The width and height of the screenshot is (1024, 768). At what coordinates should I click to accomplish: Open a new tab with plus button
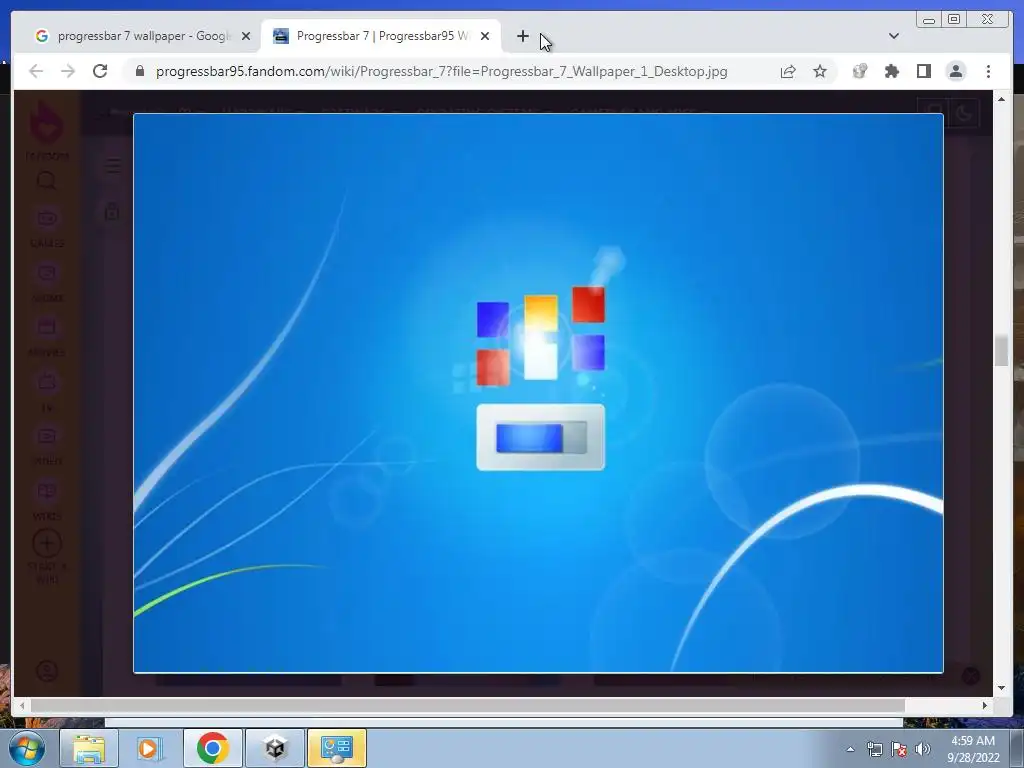point(522,36)
